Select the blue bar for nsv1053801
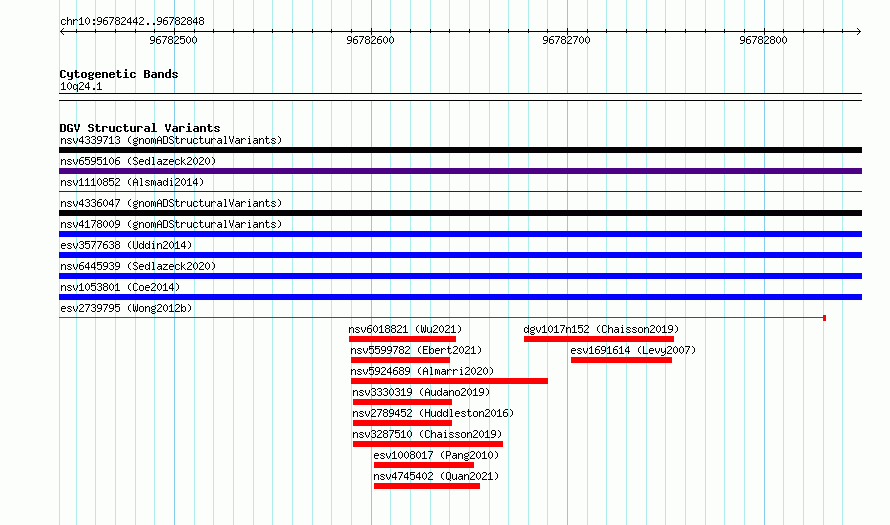The height and width of the screenshot is (525, 890). pyautogui.click(x=460, y=297)
